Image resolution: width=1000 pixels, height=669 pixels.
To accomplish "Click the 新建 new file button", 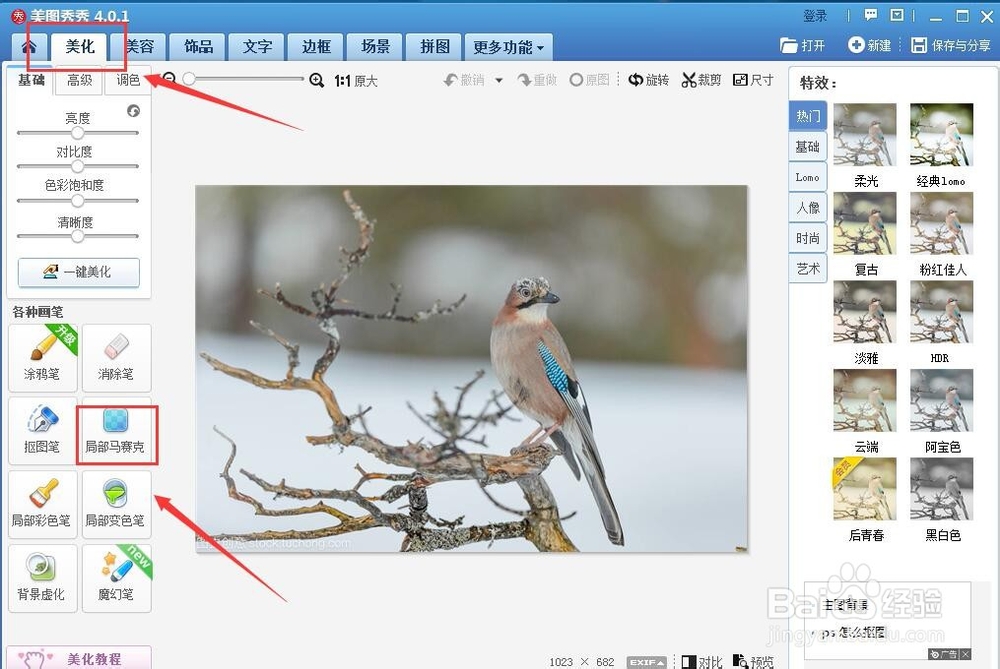I will tap(869, 45).
